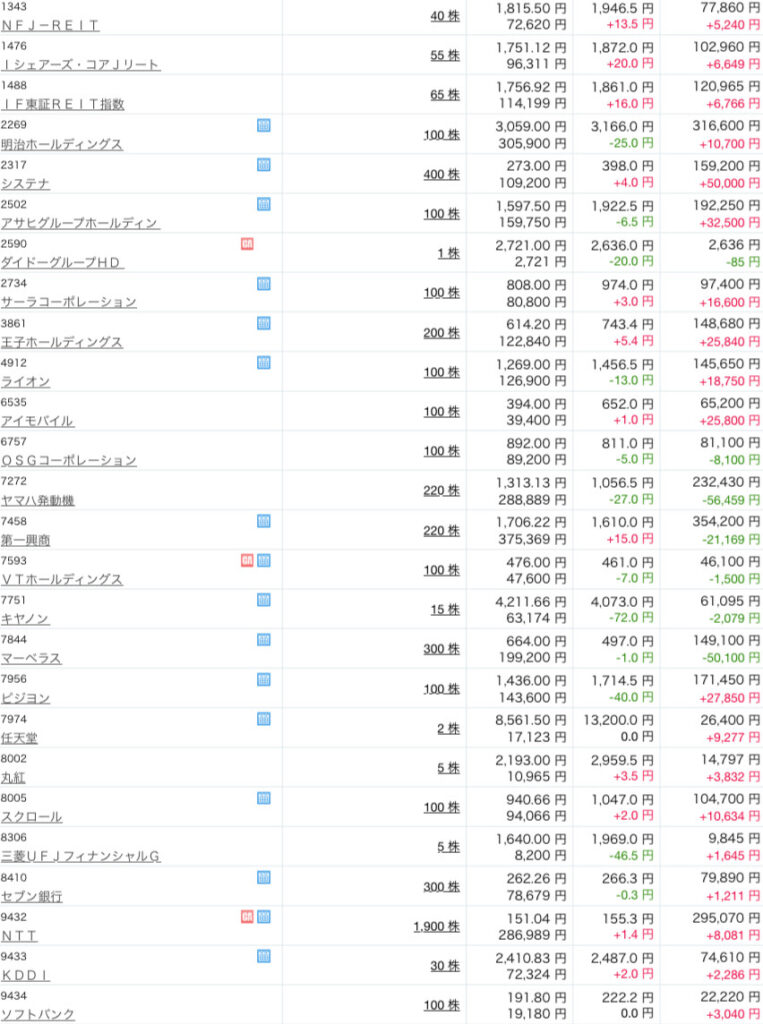Click the blue icon beside 任天堂
This screenshot has height=1024, width=763.
264,719
